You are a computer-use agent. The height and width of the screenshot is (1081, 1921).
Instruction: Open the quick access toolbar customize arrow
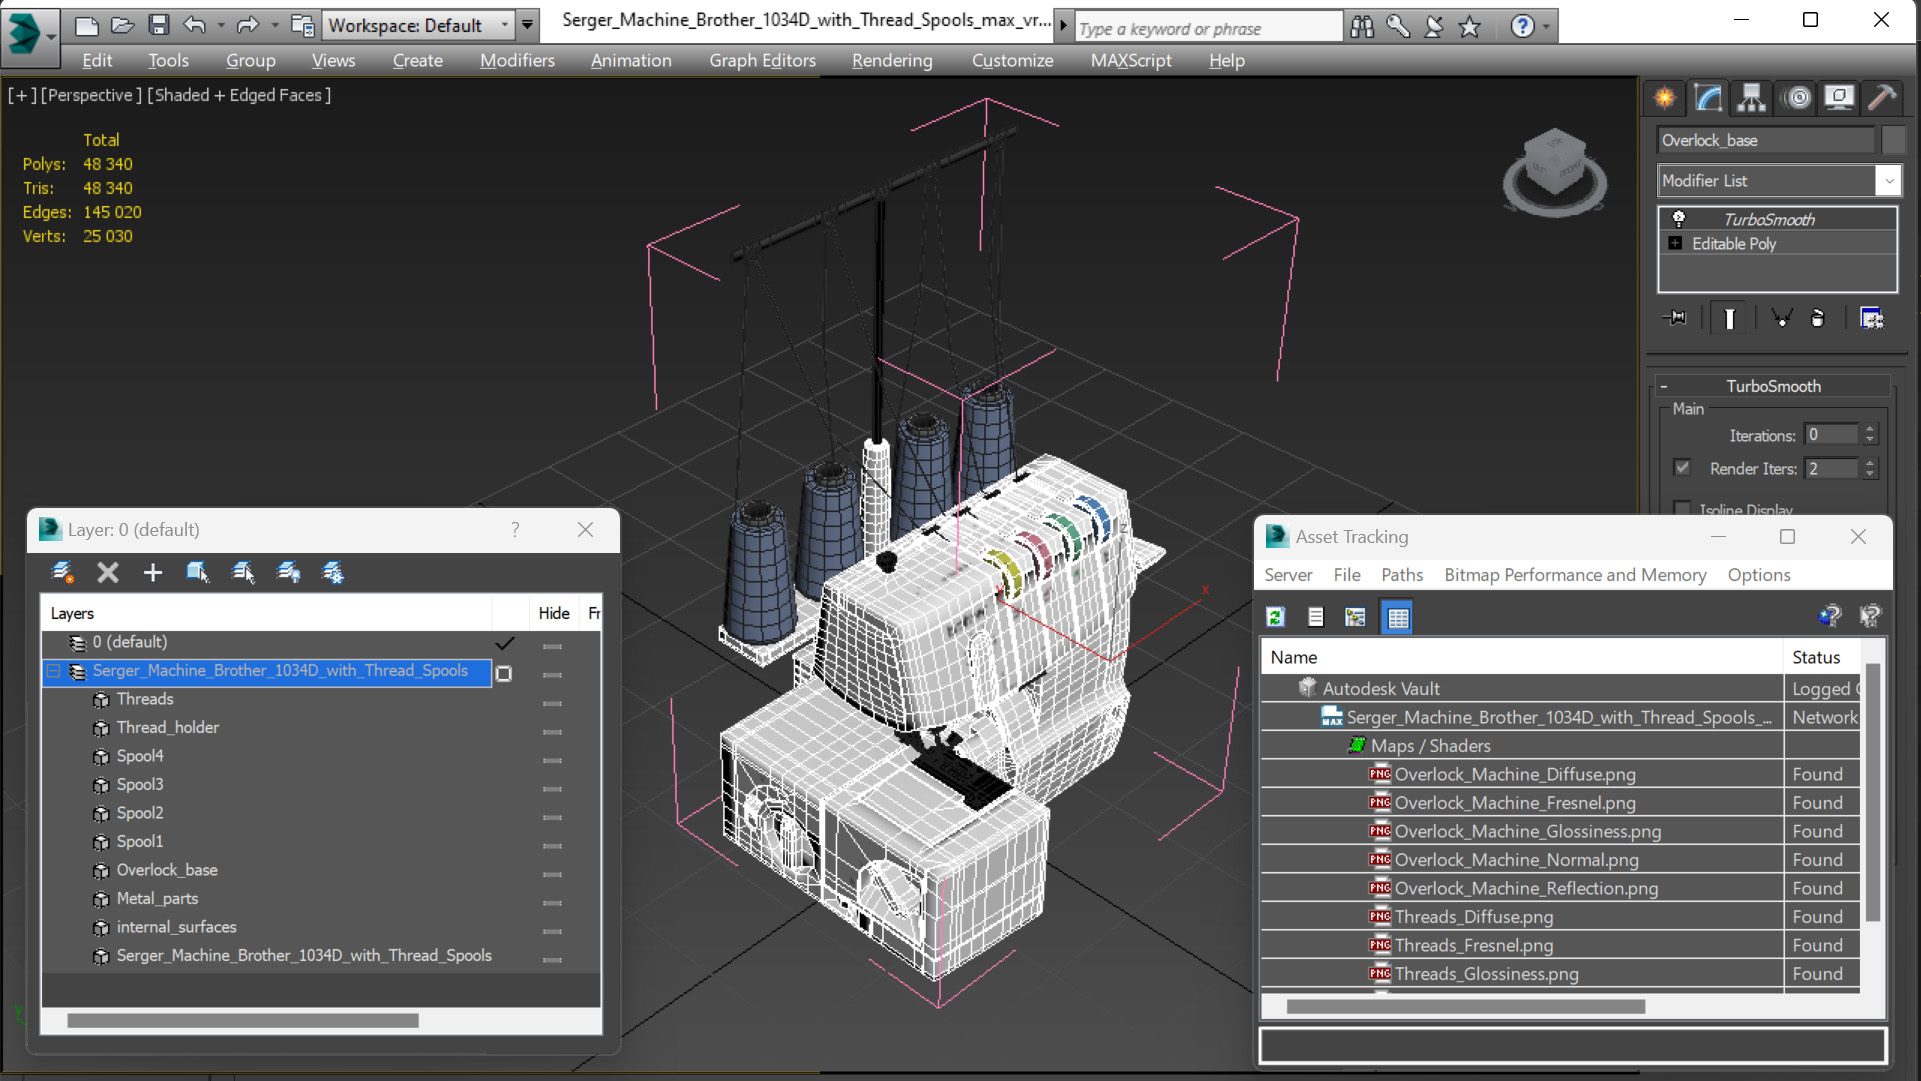527,25
